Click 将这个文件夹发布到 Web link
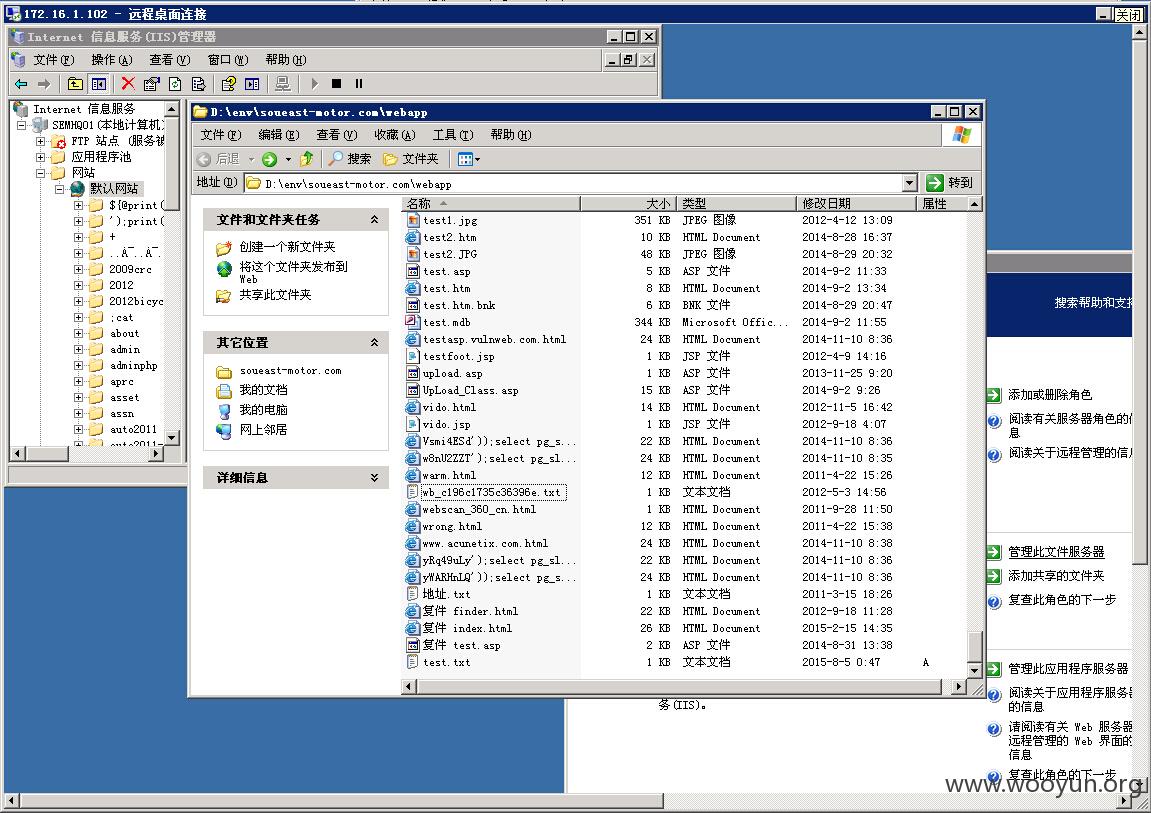 coord(293,271)
